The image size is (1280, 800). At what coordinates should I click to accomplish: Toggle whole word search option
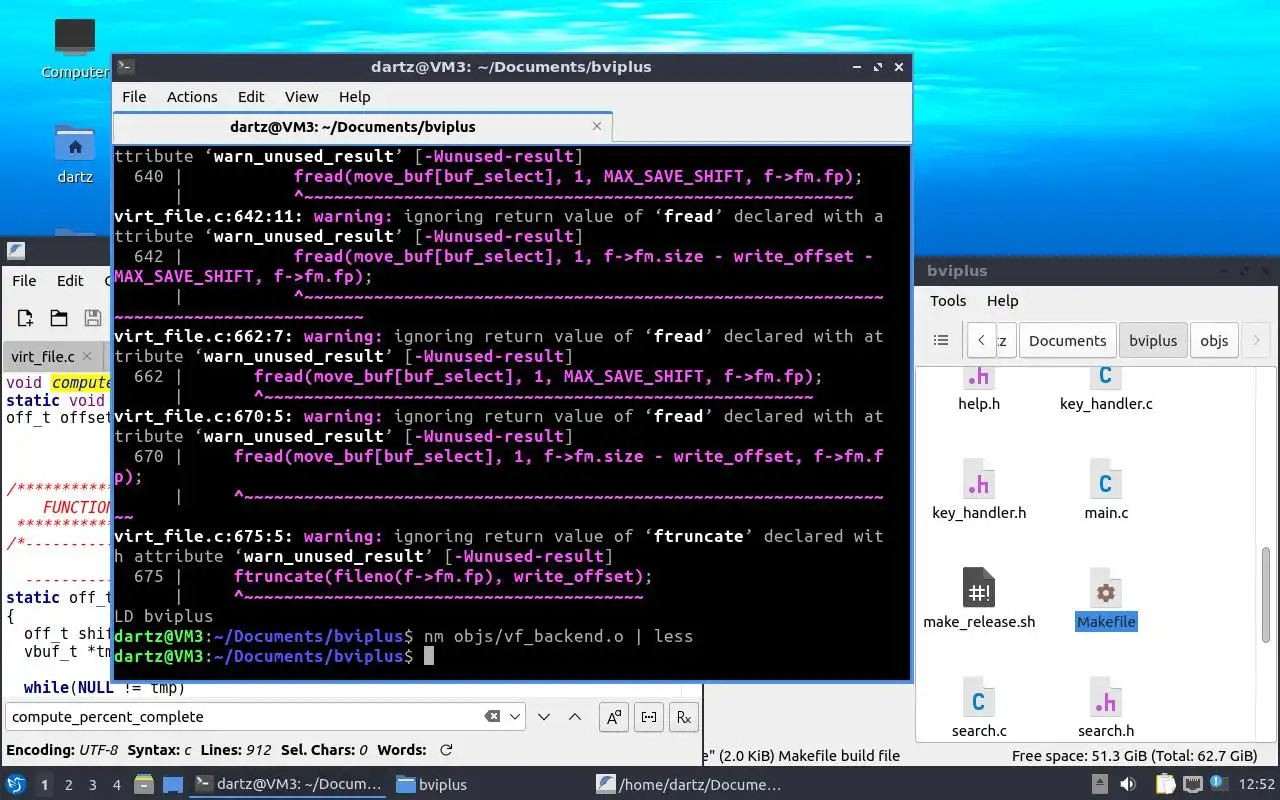pos(649,717)
